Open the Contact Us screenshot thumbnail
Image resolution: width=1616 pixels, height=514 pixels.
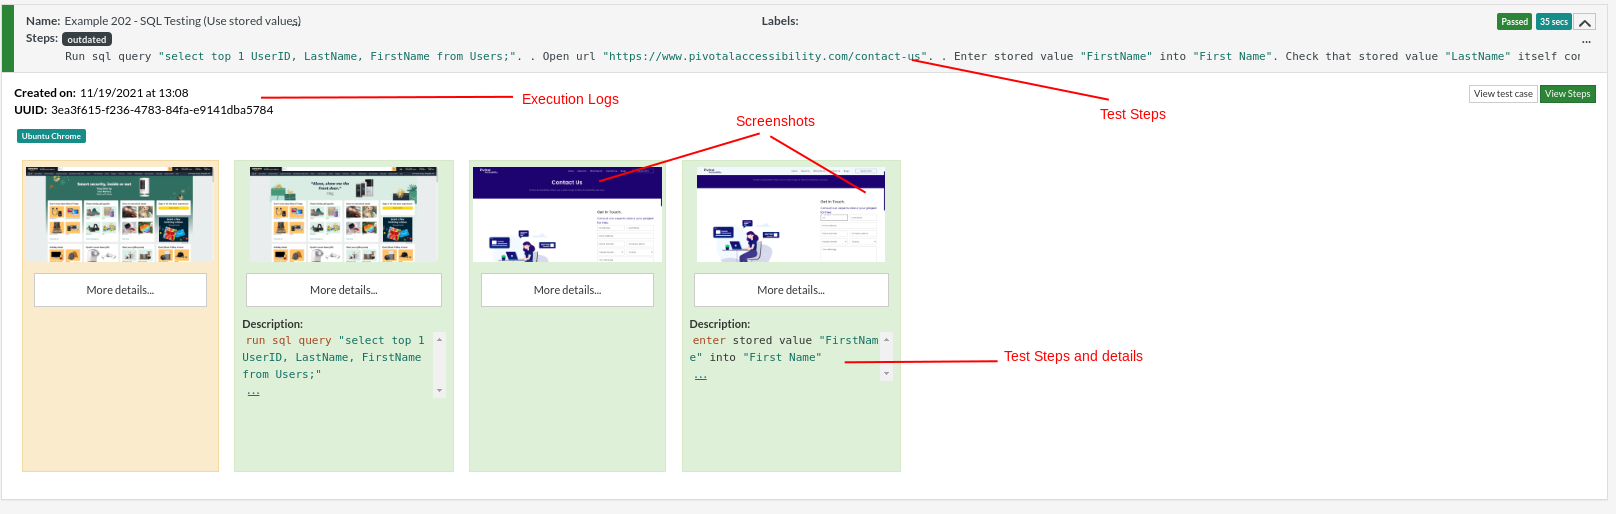pyautogui.click(x=567, y=214)
